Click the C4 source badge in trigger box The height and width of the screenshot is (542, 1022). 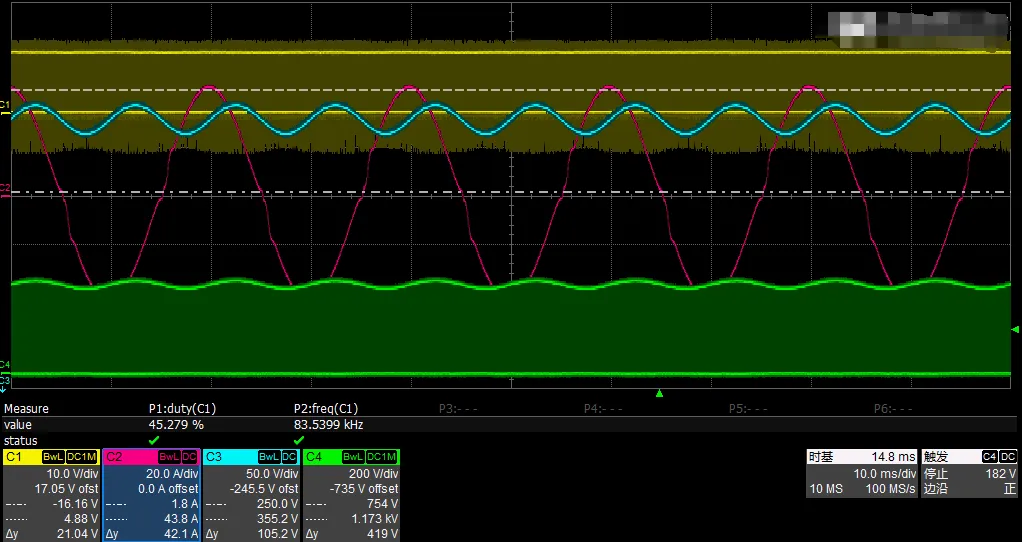[x=989, y=456]
